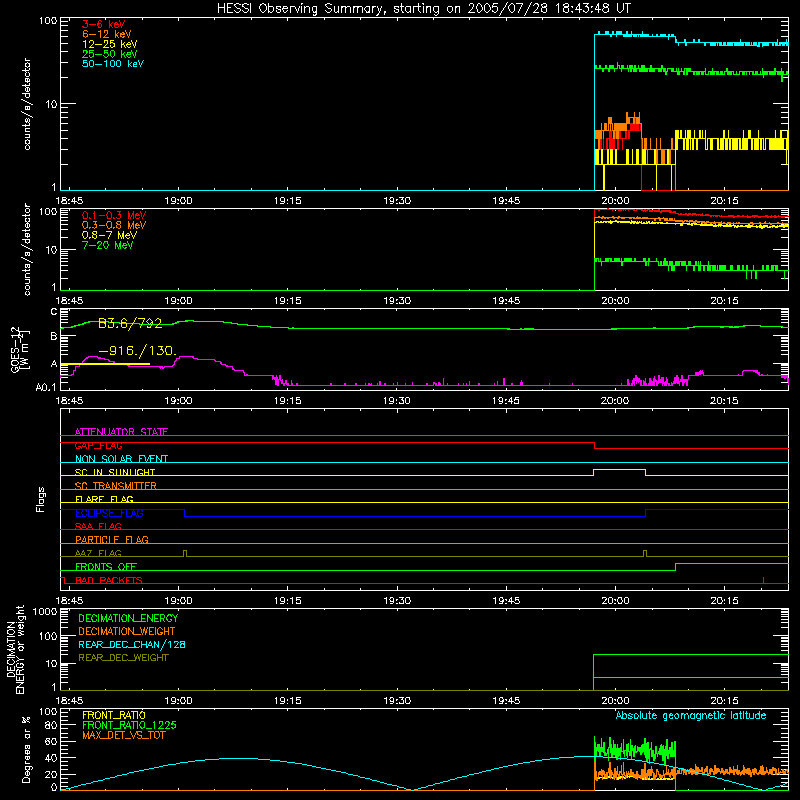800x800 pixels.
Task: Select the 50-100 keV legend label
Action: 113,64
